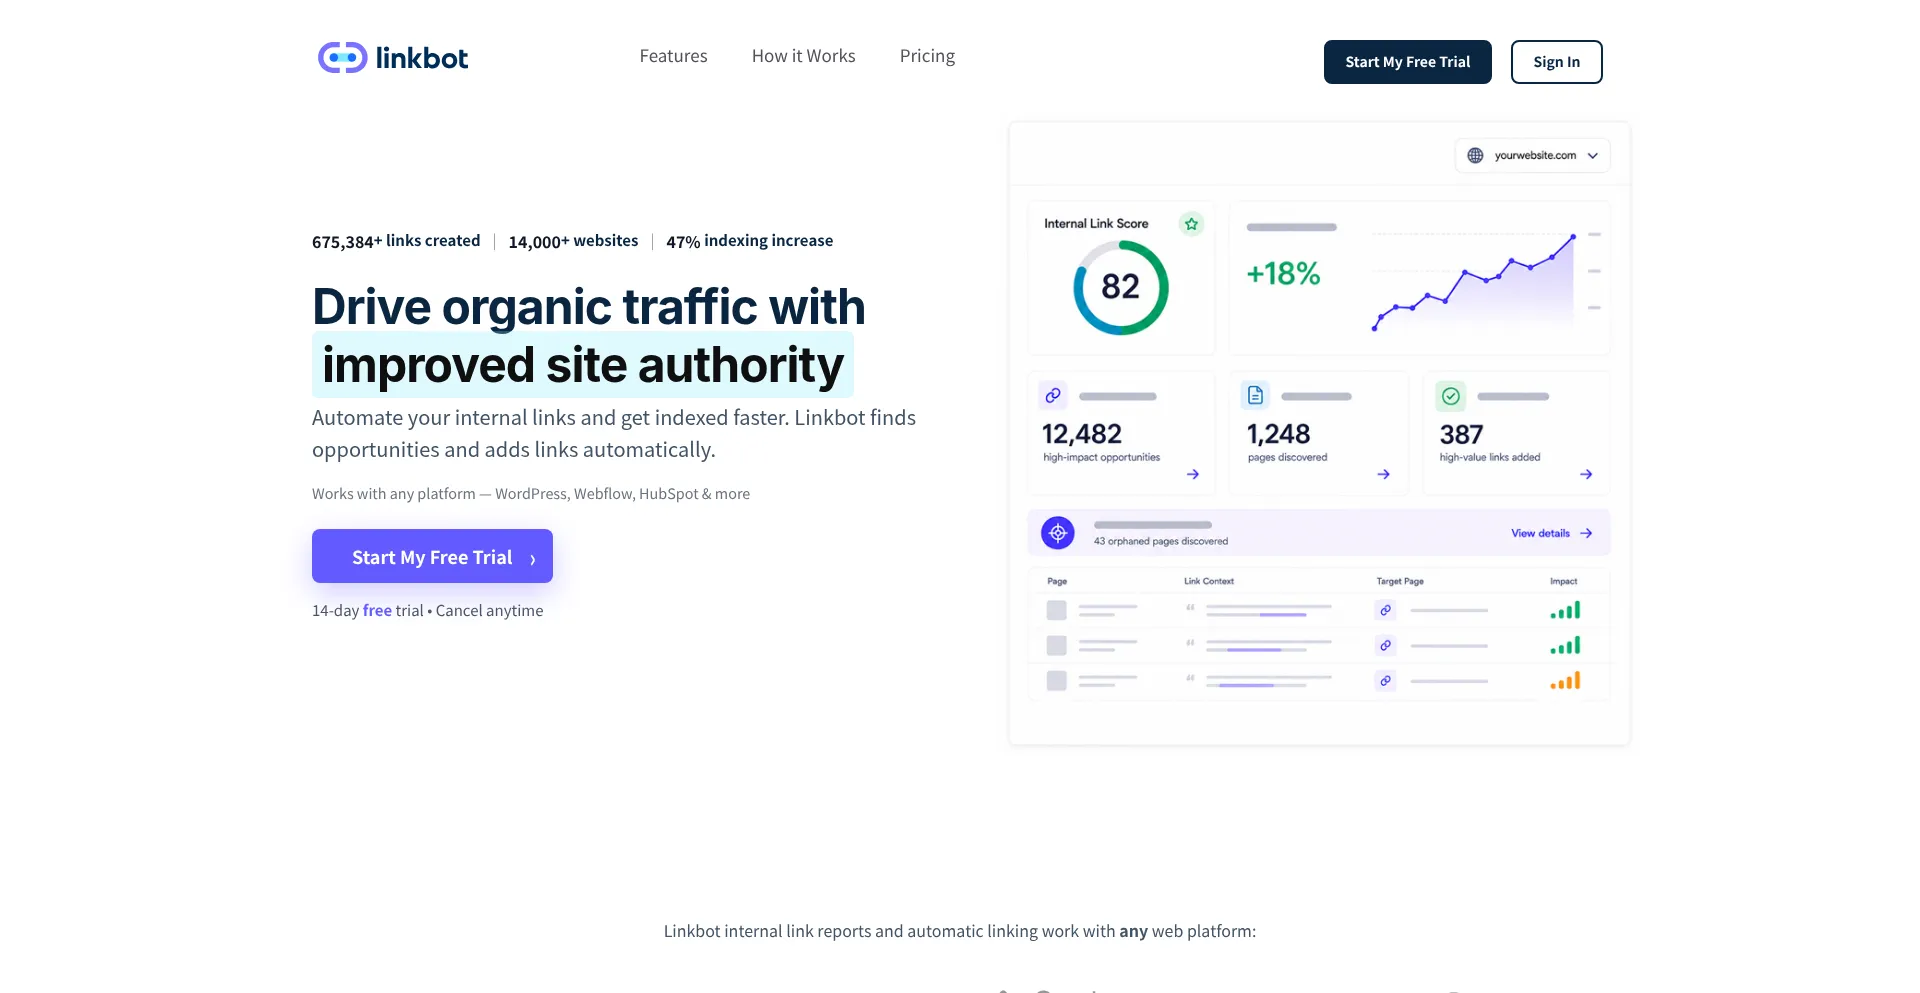Open arrow on pages discovered card

(x=1383, y=474)
